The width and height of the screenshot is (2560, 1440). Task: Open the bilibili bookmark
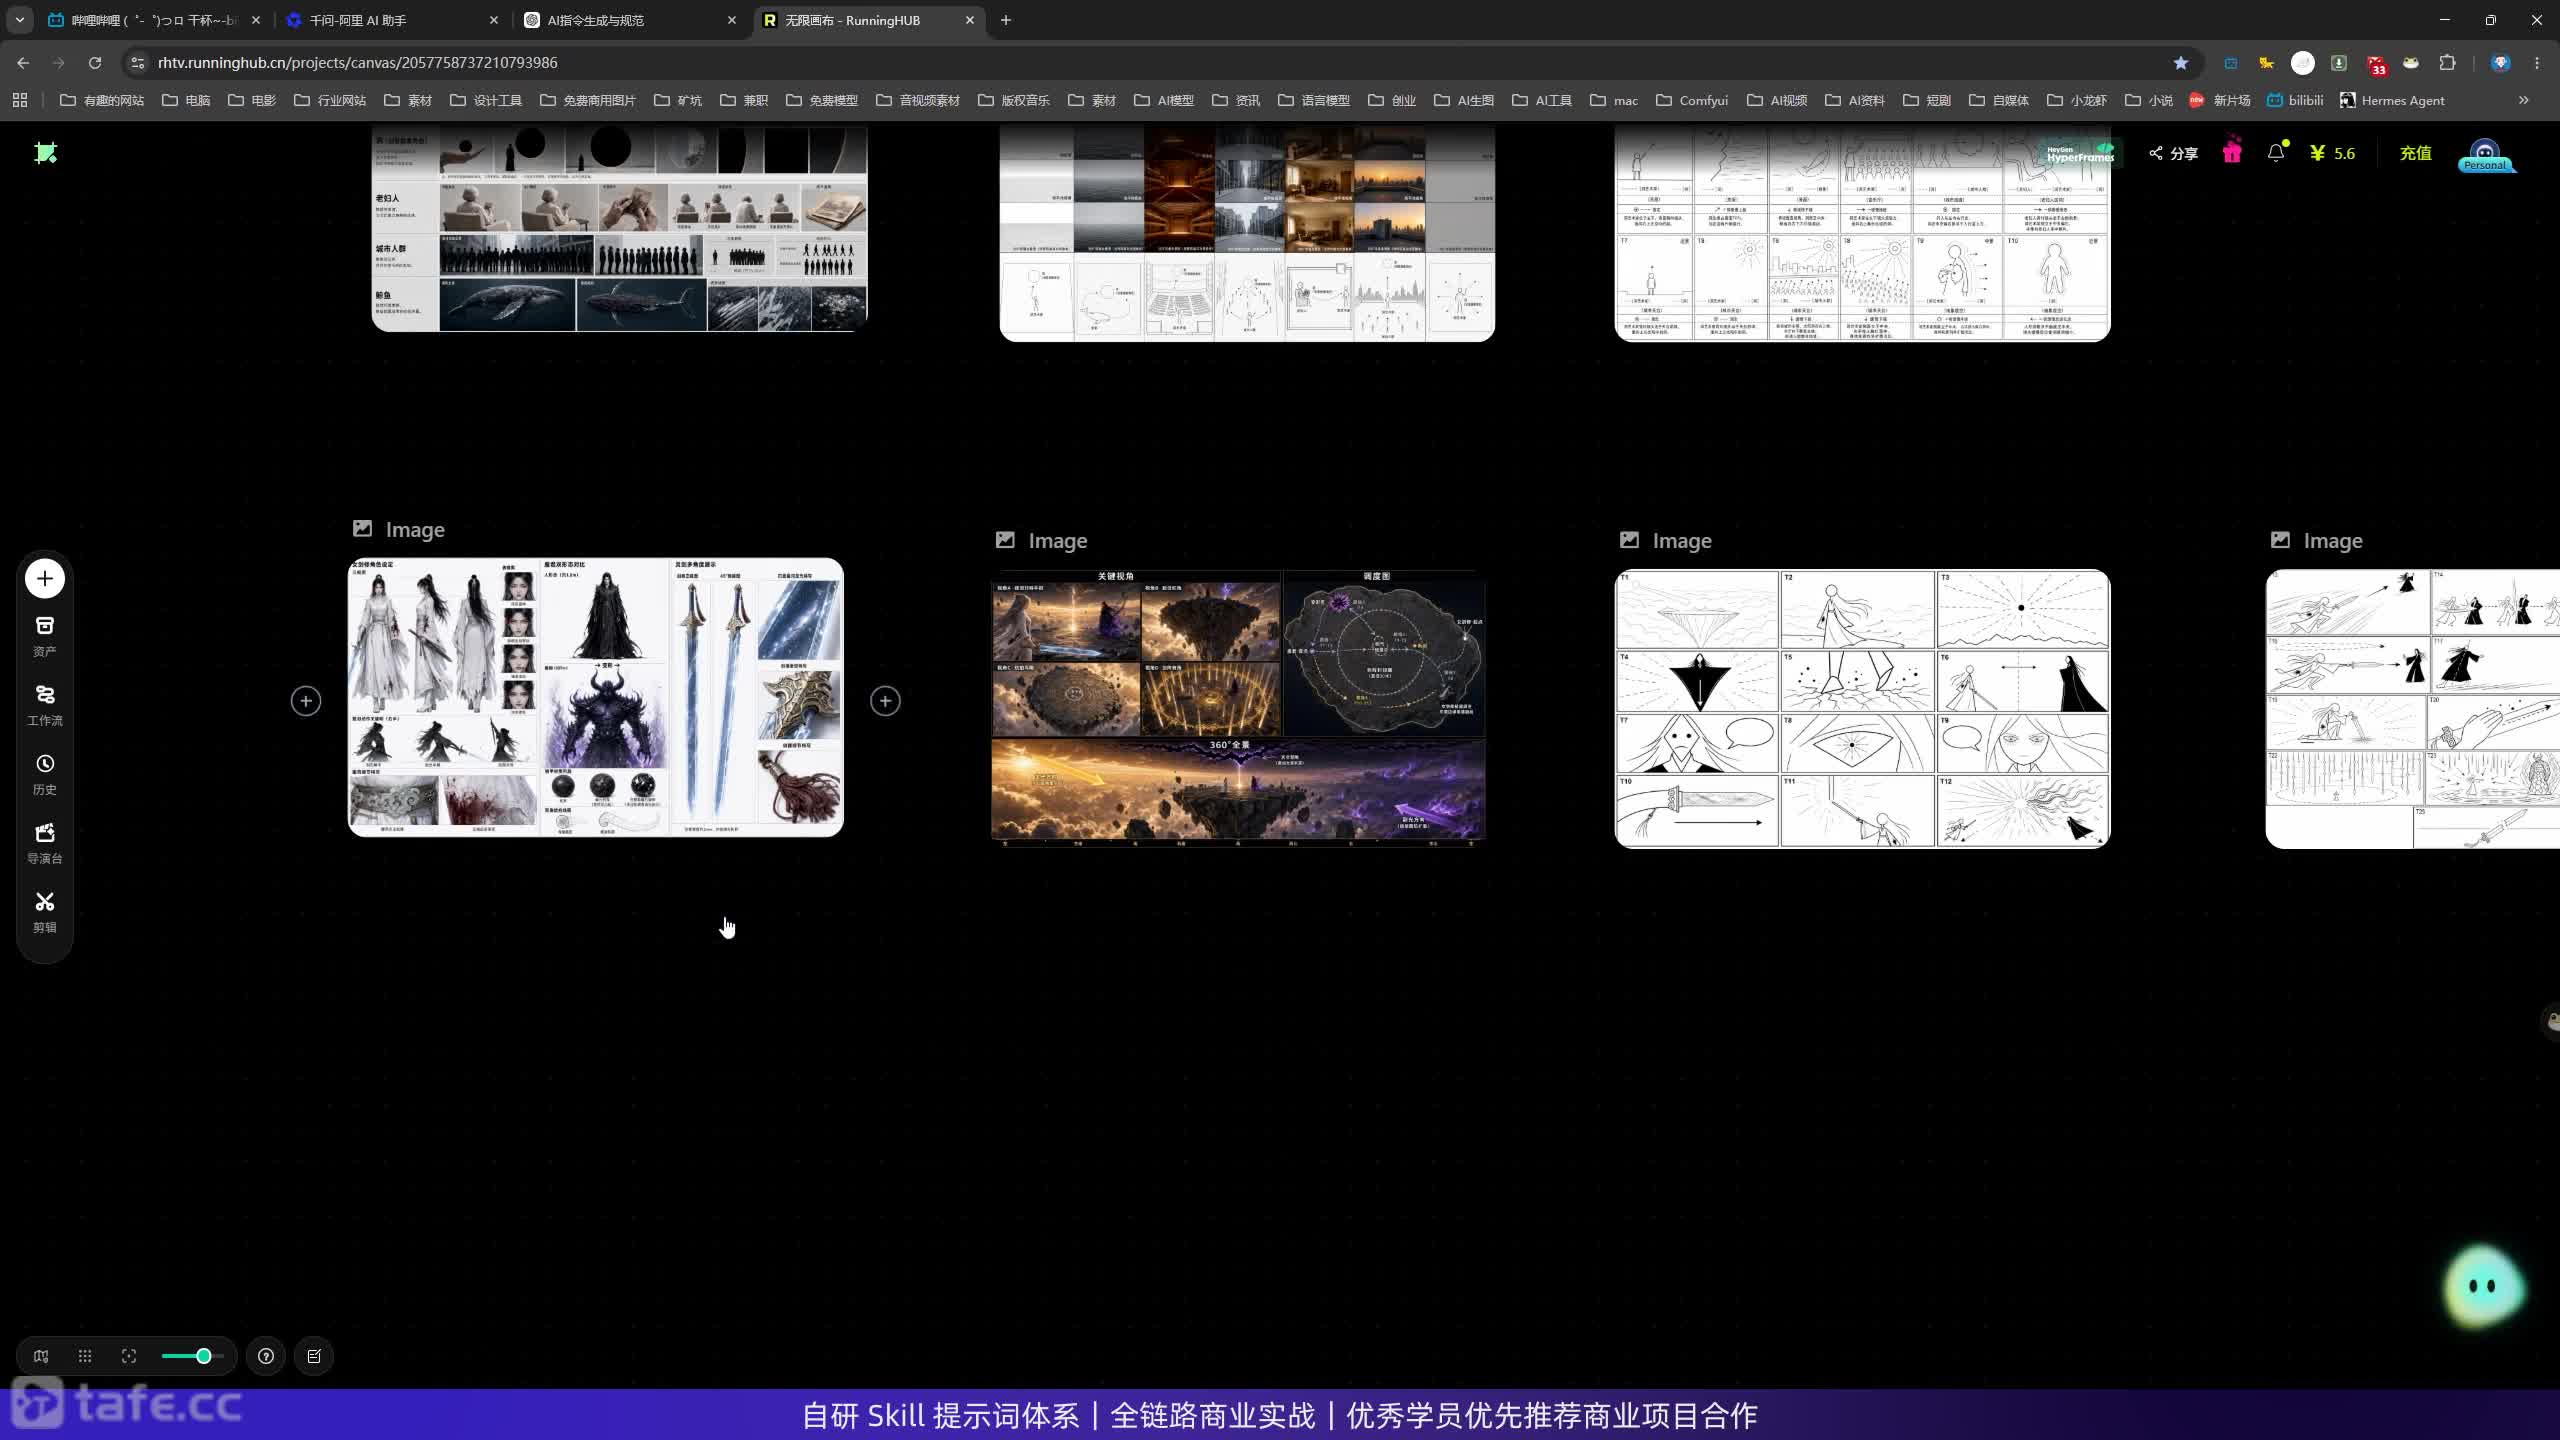coord(2295,100)
